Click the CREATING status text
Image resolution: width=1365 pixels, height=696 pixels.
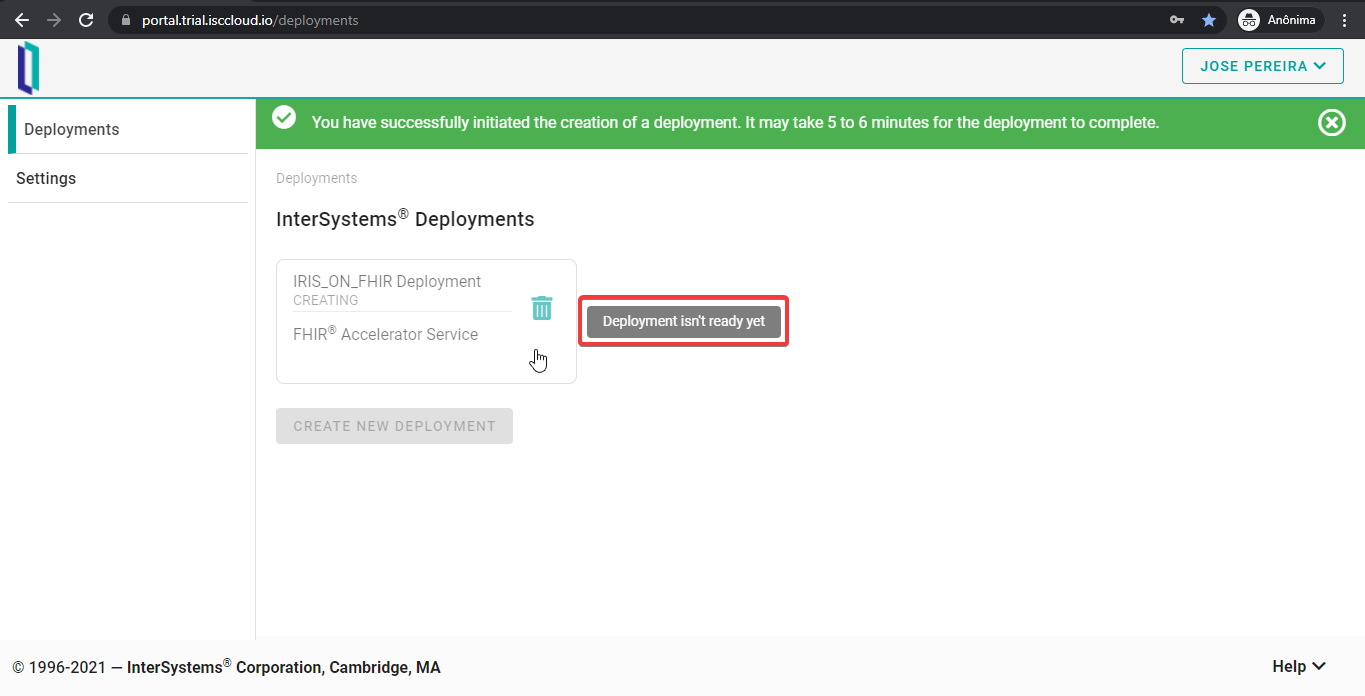(x=326, y=300)
